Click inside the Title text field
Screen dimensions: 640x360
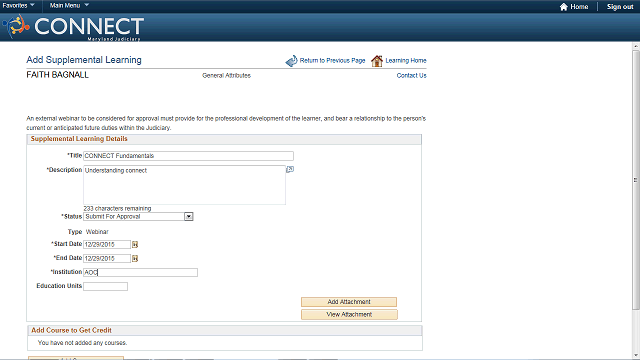188,156
